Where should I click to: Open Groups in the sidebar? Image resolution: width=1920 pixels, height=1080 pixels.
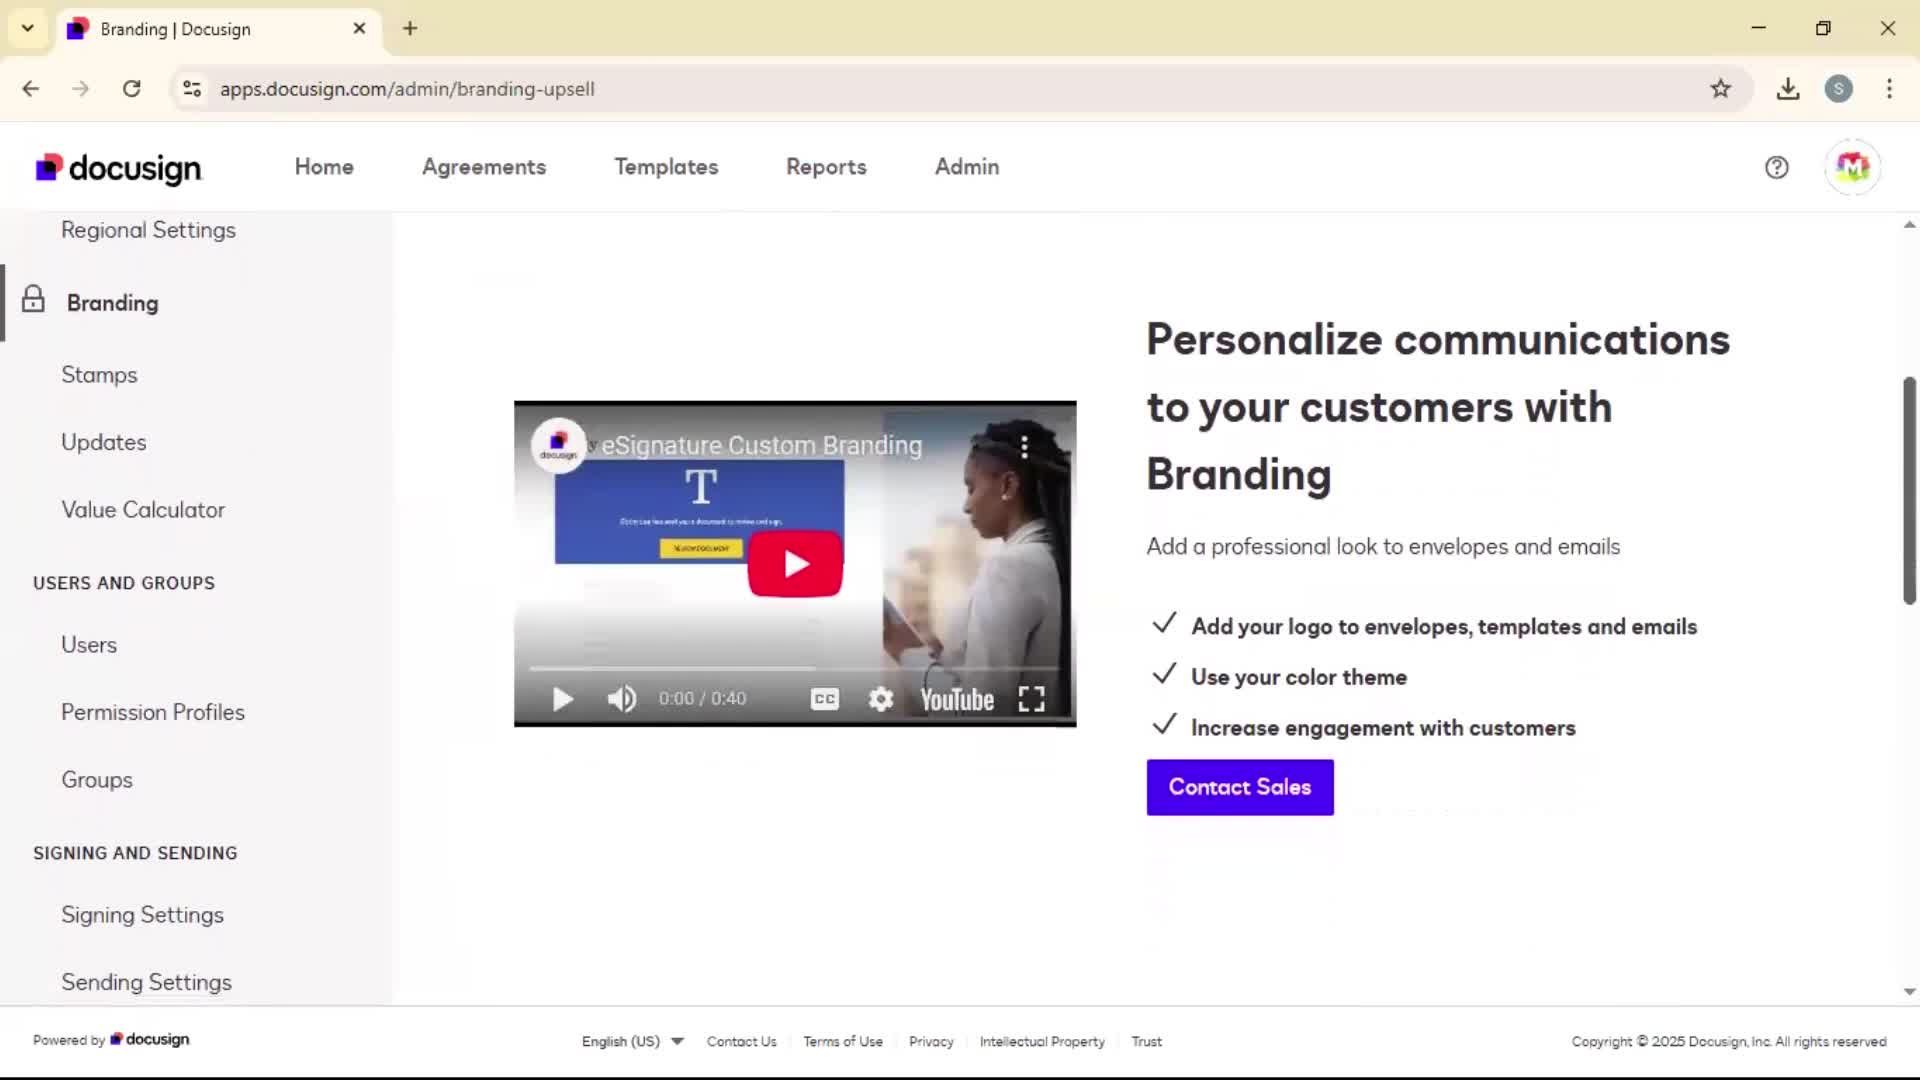tap(96, 780)
